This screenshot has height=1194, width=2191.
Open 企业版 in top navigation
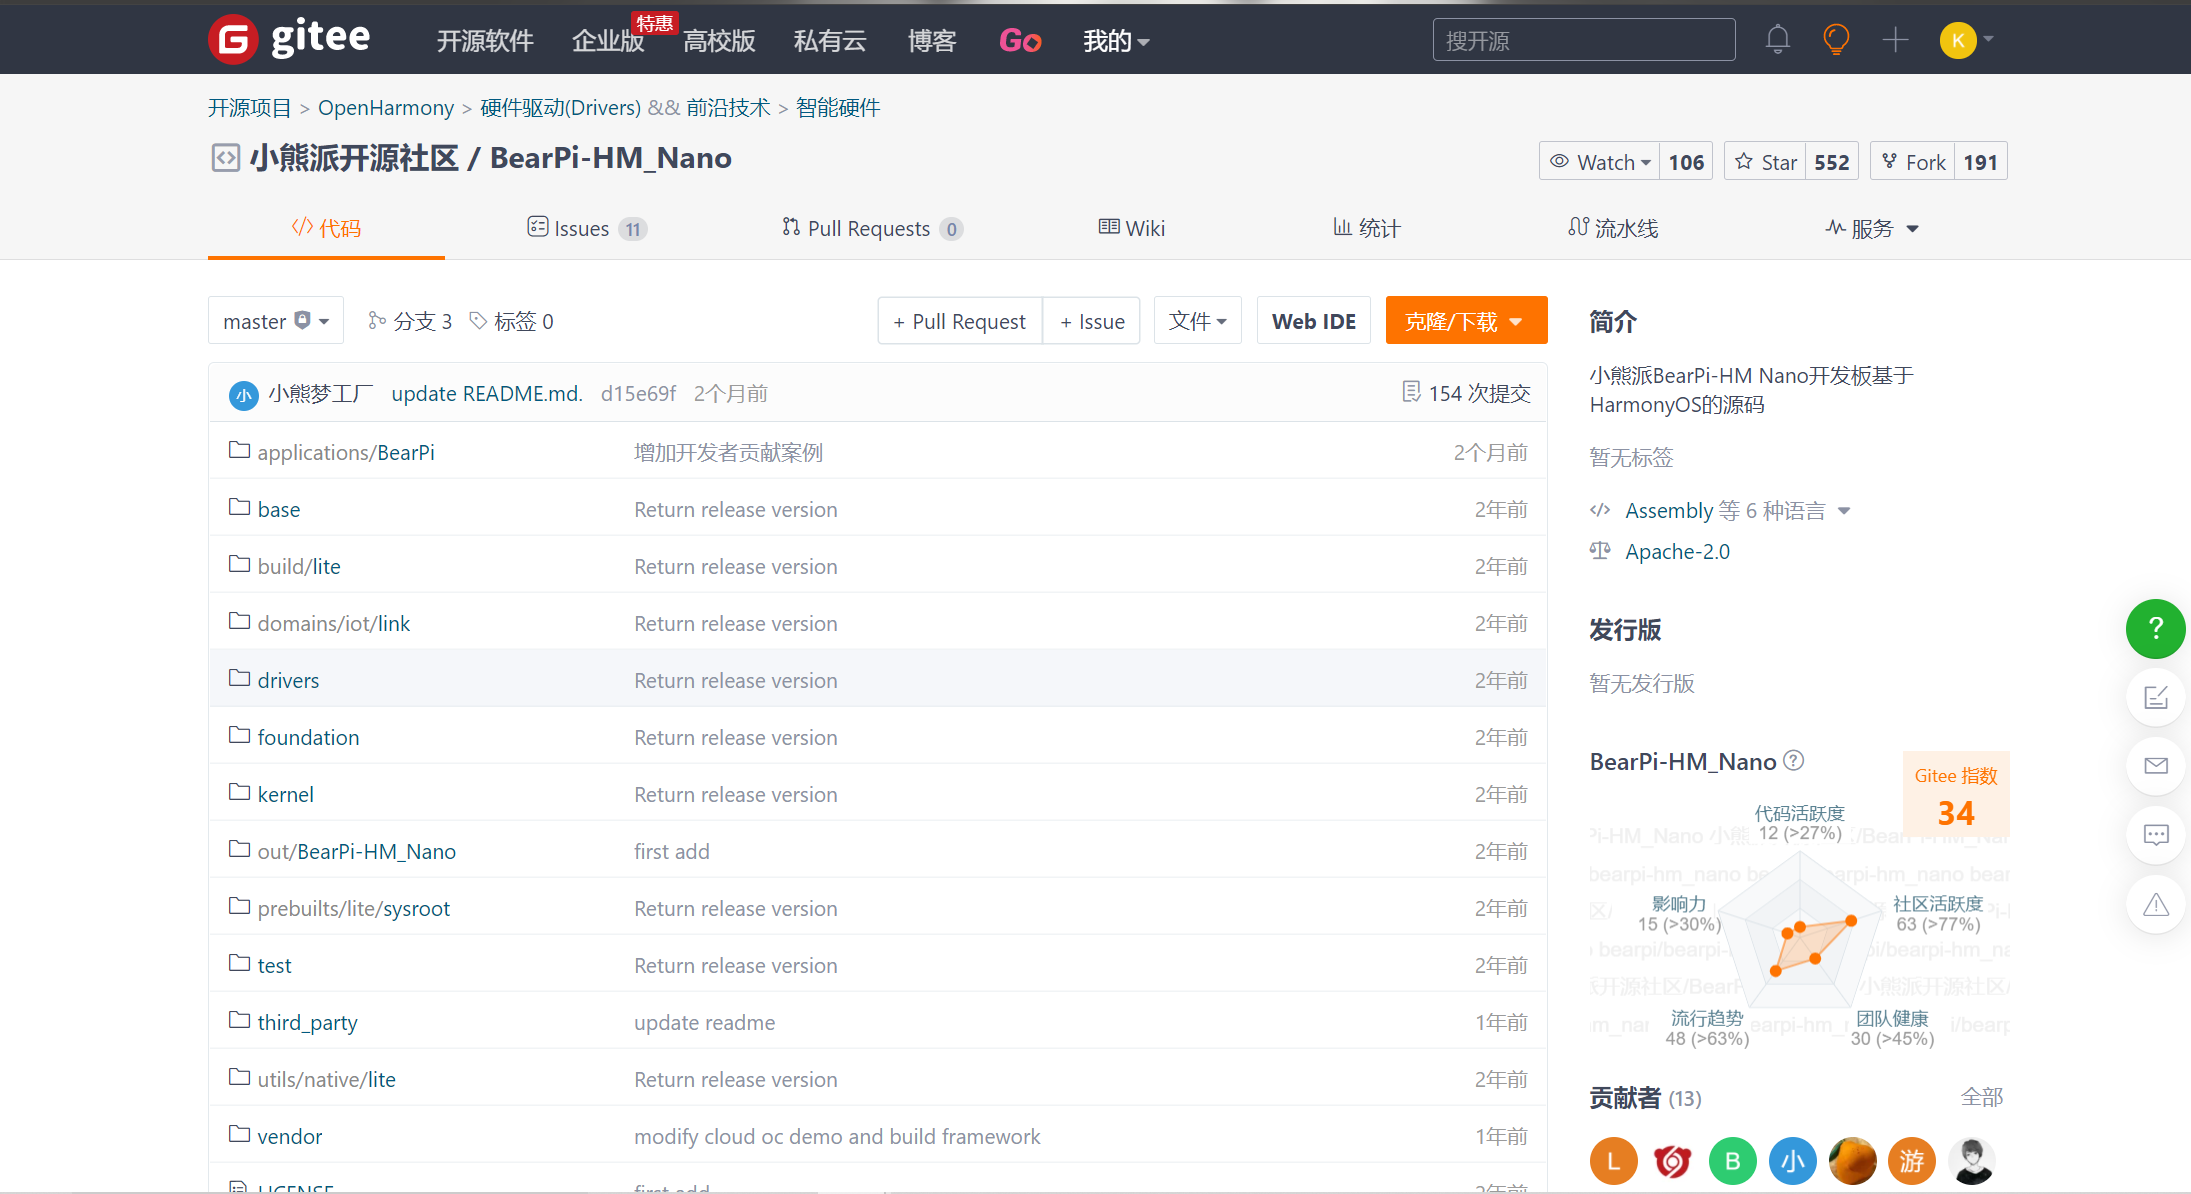[608, 41]
